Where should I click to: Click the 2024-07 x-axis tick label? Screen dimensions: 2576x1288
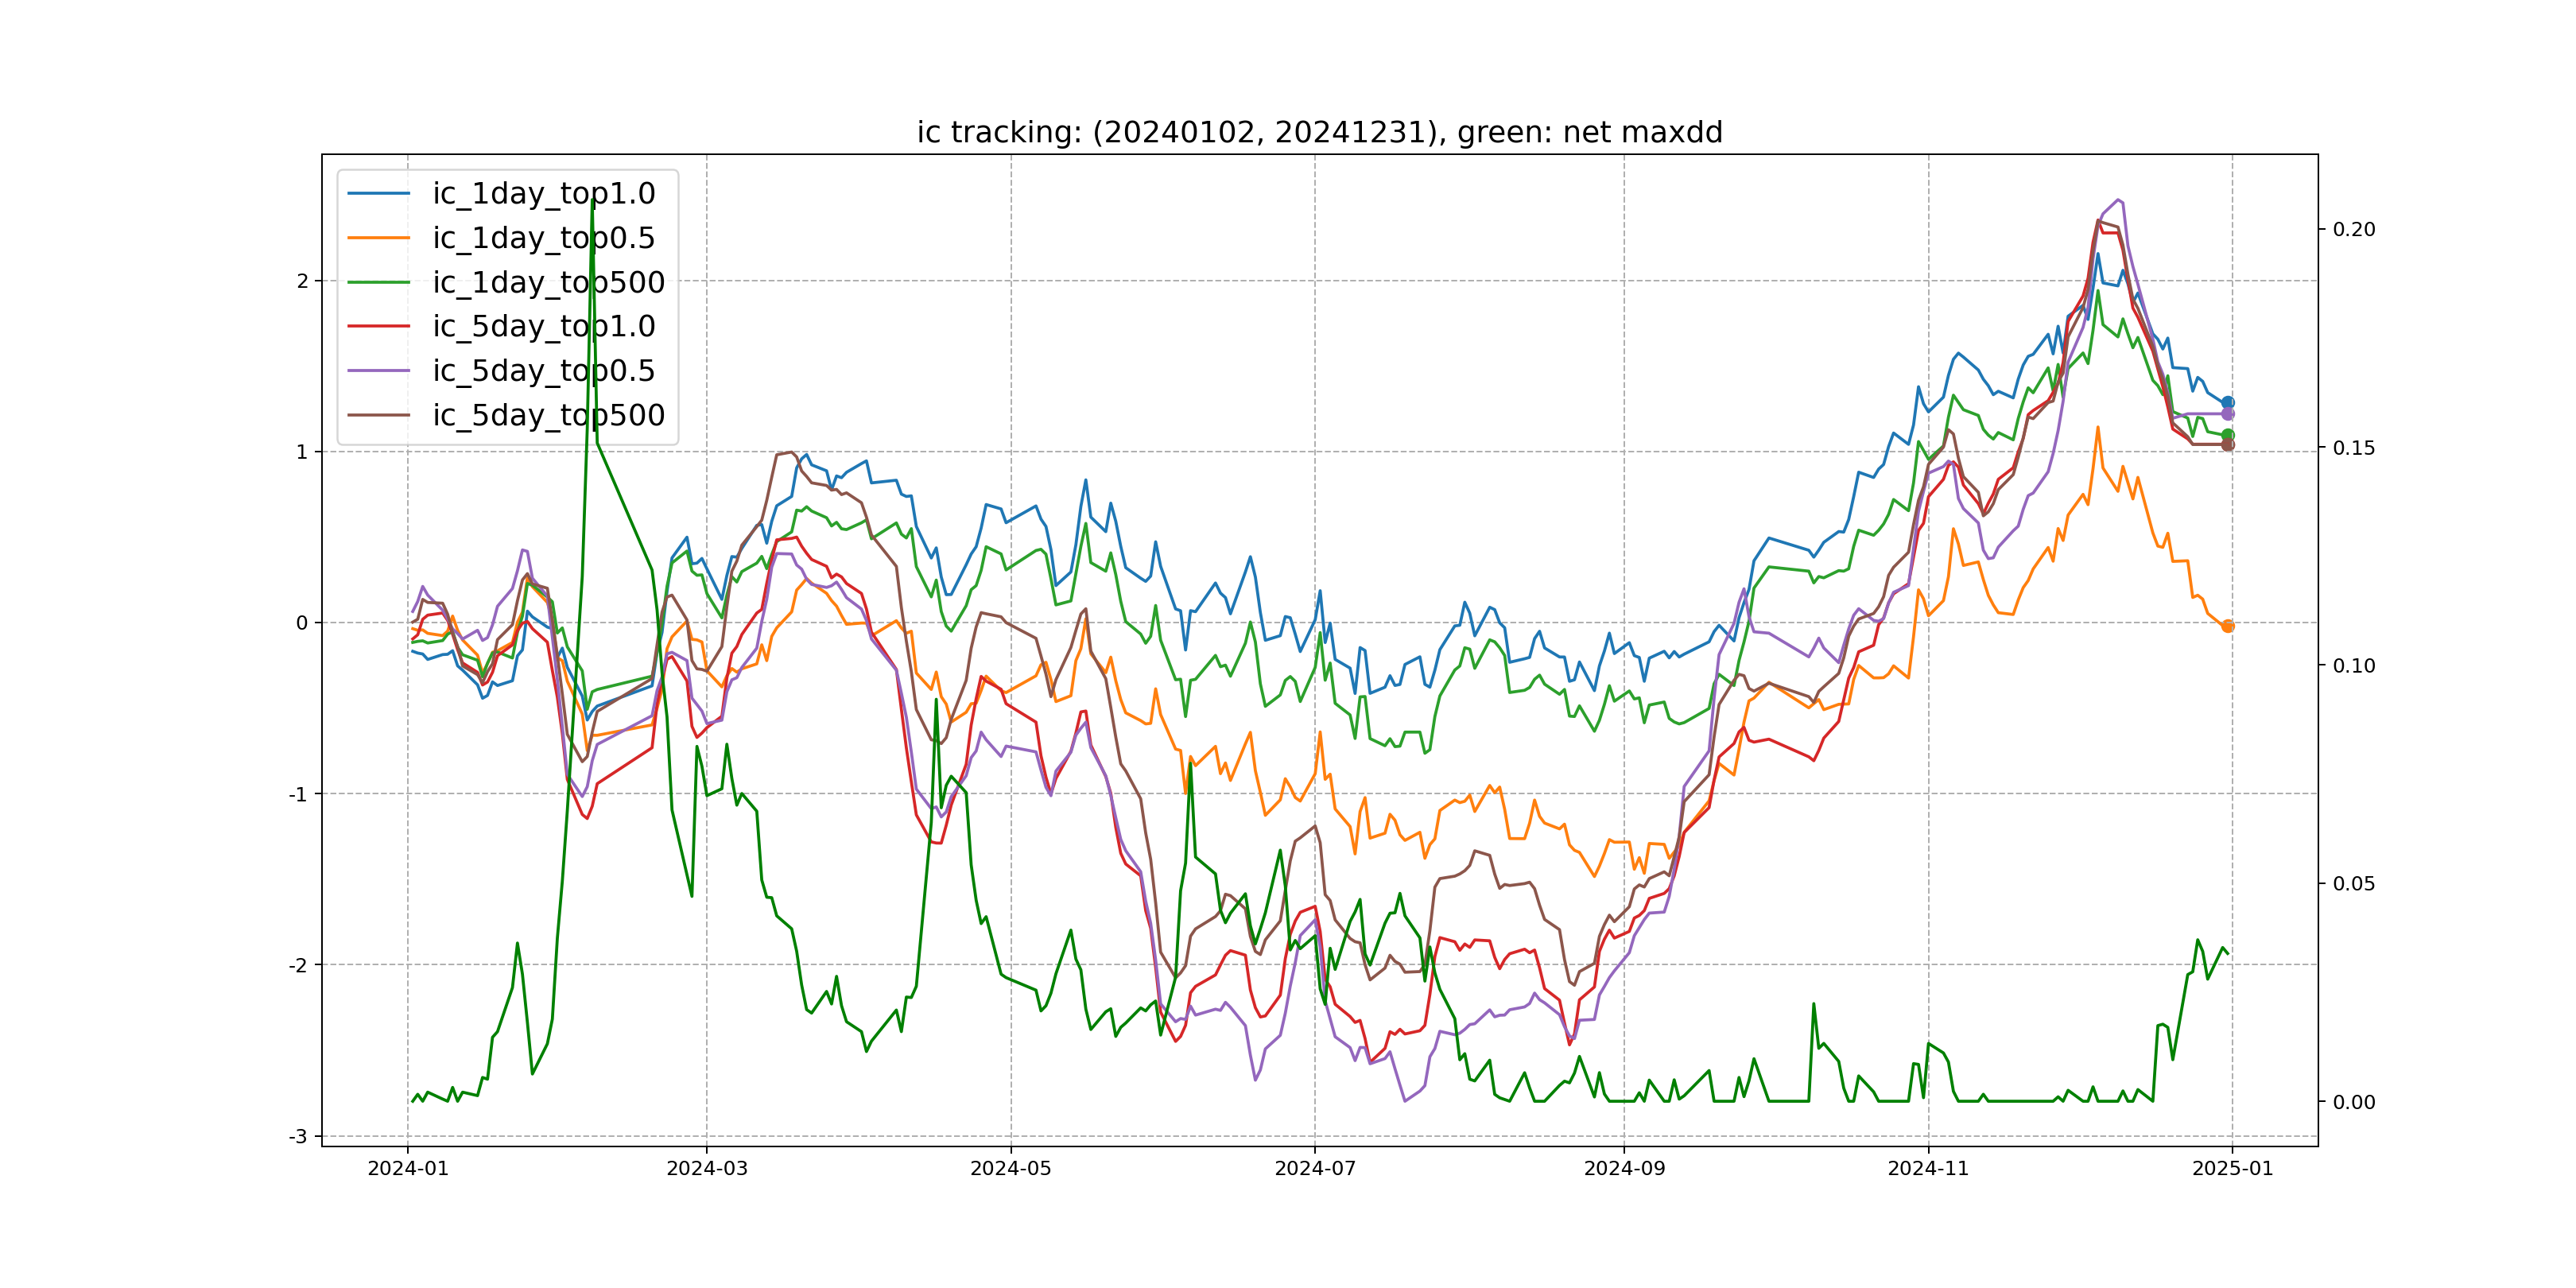pos(1315,1169)
